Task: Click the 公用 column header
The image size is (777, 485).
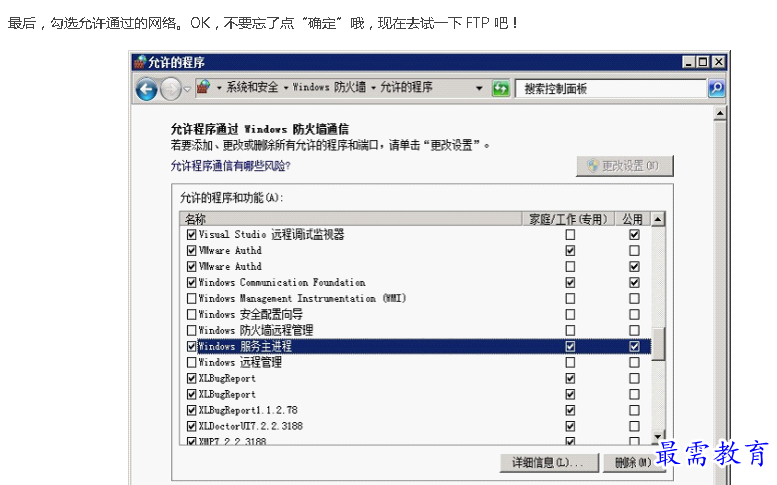Action: [x=633, y=219]
